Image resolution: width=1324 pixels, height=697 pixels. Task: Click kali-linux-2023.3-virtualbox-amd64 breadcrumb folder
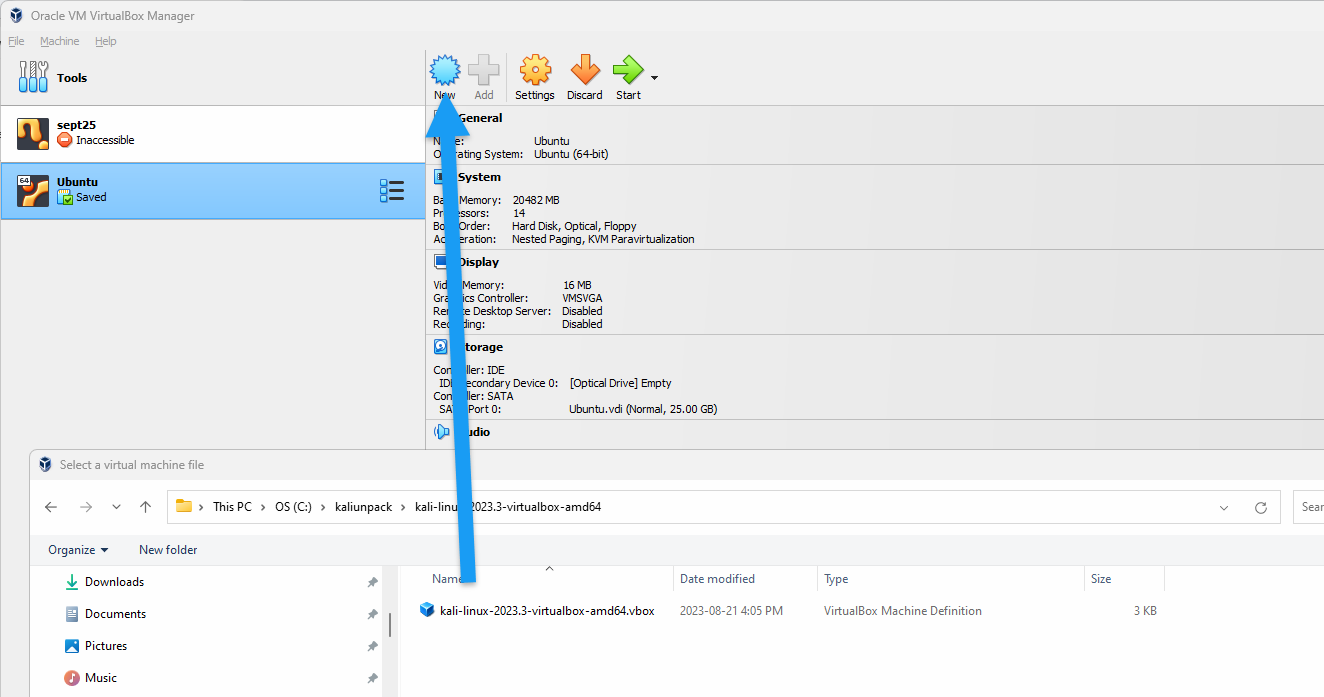click(x=508, y=507)
